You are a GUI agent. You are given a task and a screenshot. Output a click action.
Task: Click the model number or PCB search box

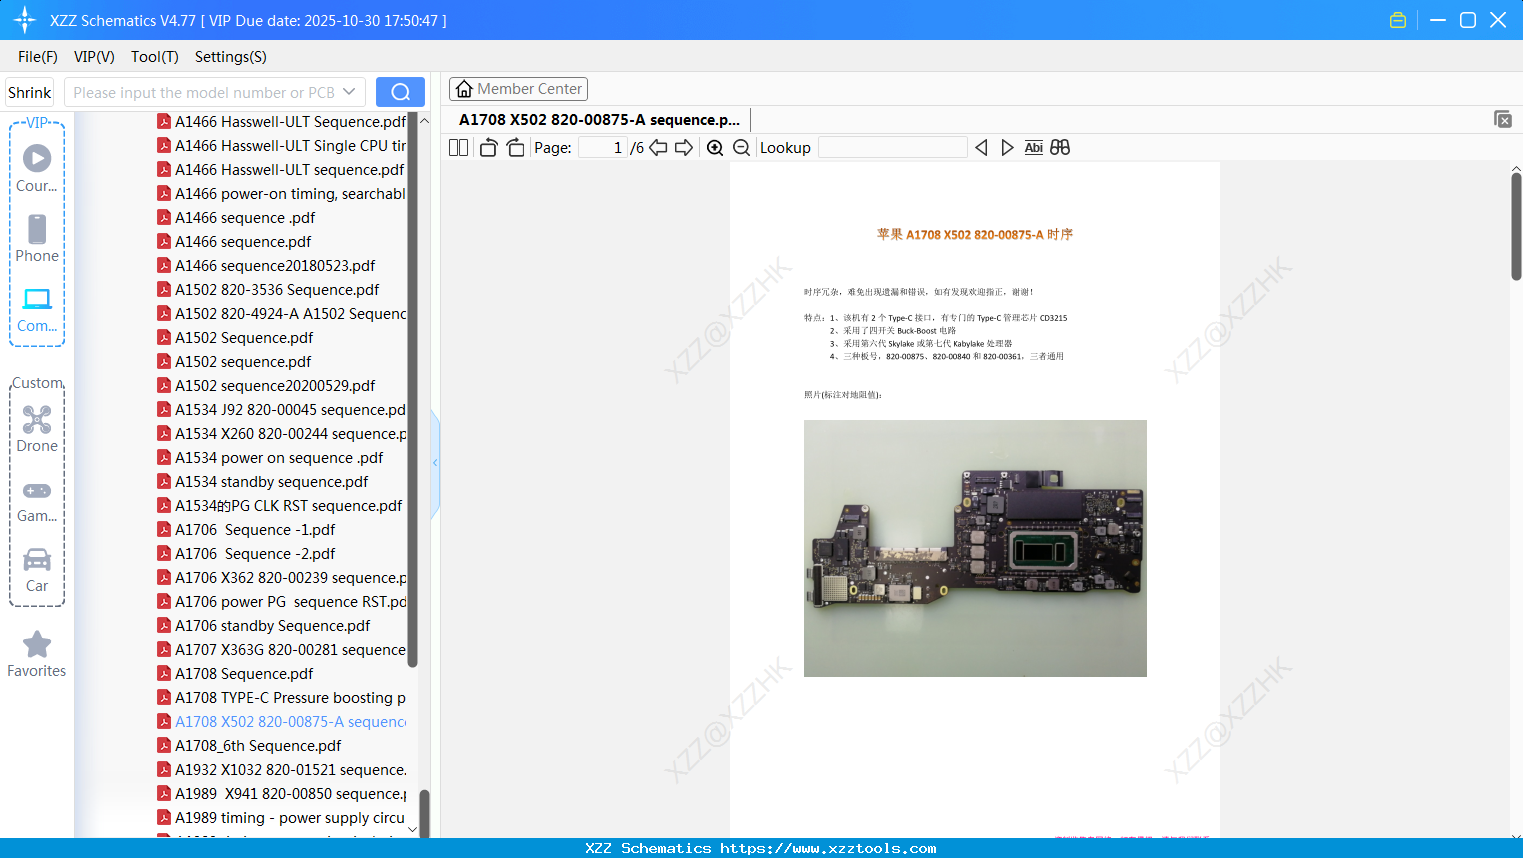(204, 92)
